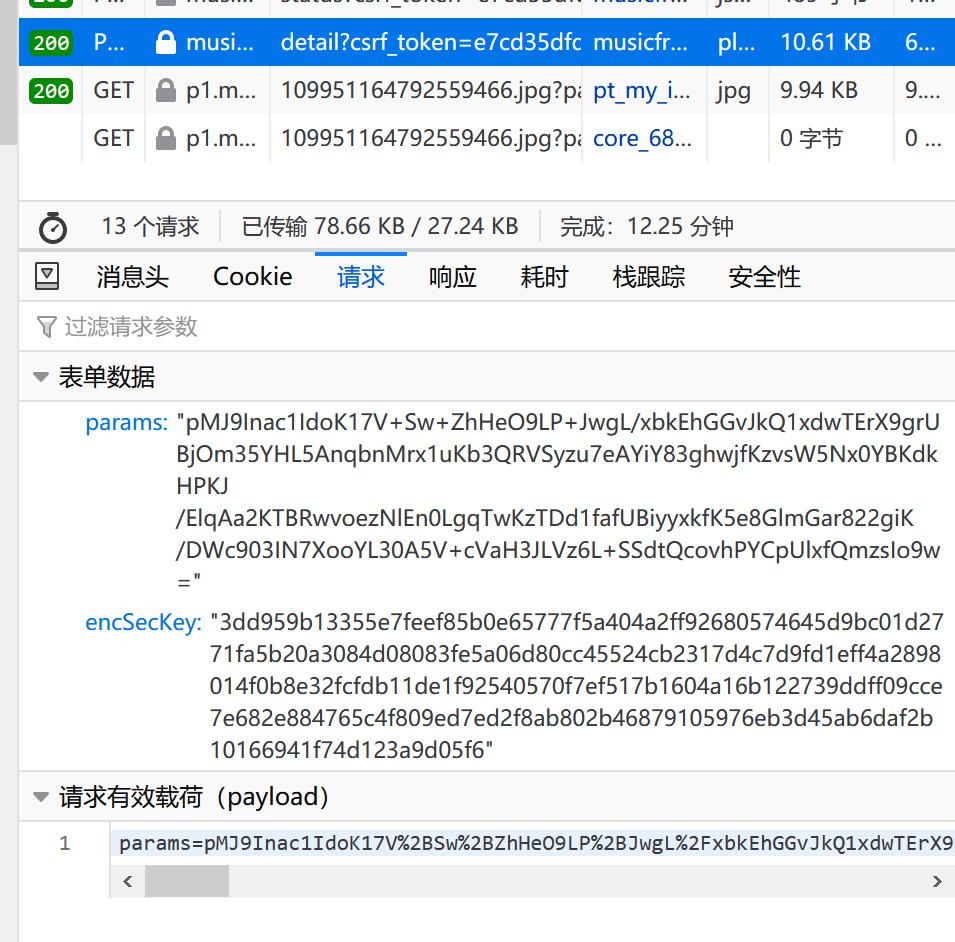
Task: Click the lock icon in the 0 字节 row
Action: click(165, 138)
